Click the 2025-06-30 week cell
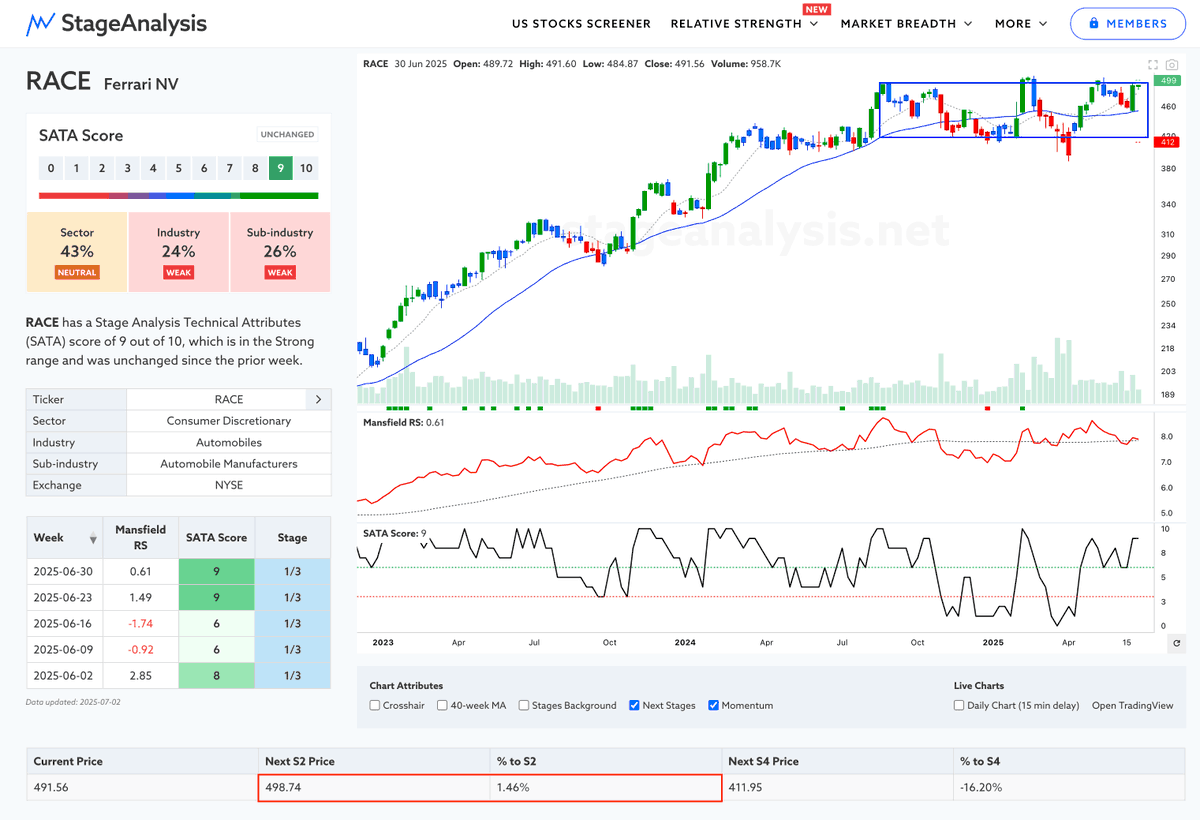The height and width of the screenshot is (820, 1200). click(65, 570)
